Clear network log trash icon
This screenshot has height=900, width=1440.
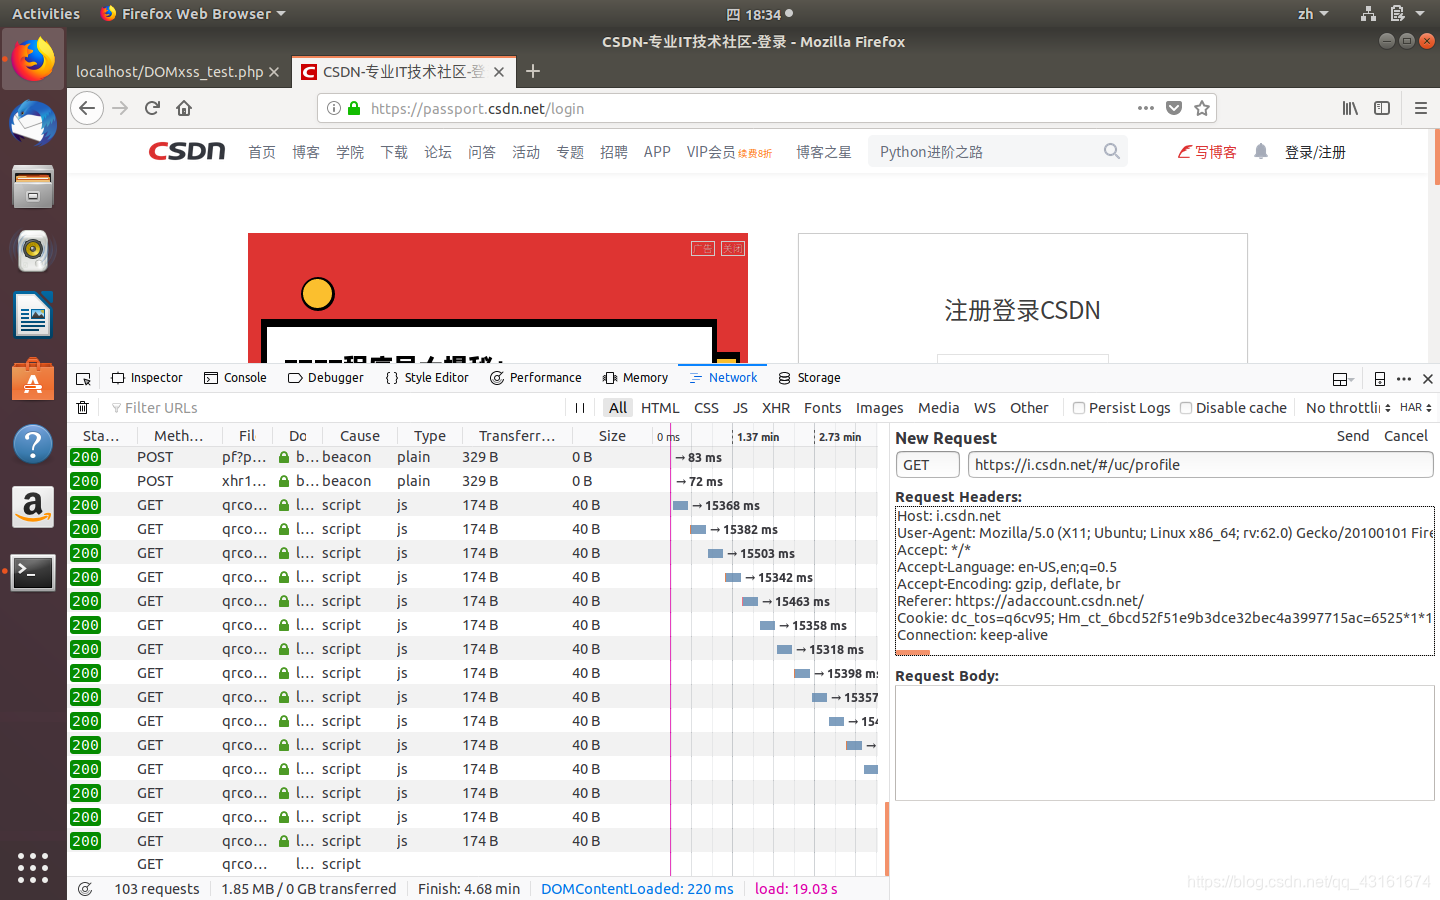[x=83, y=407]
